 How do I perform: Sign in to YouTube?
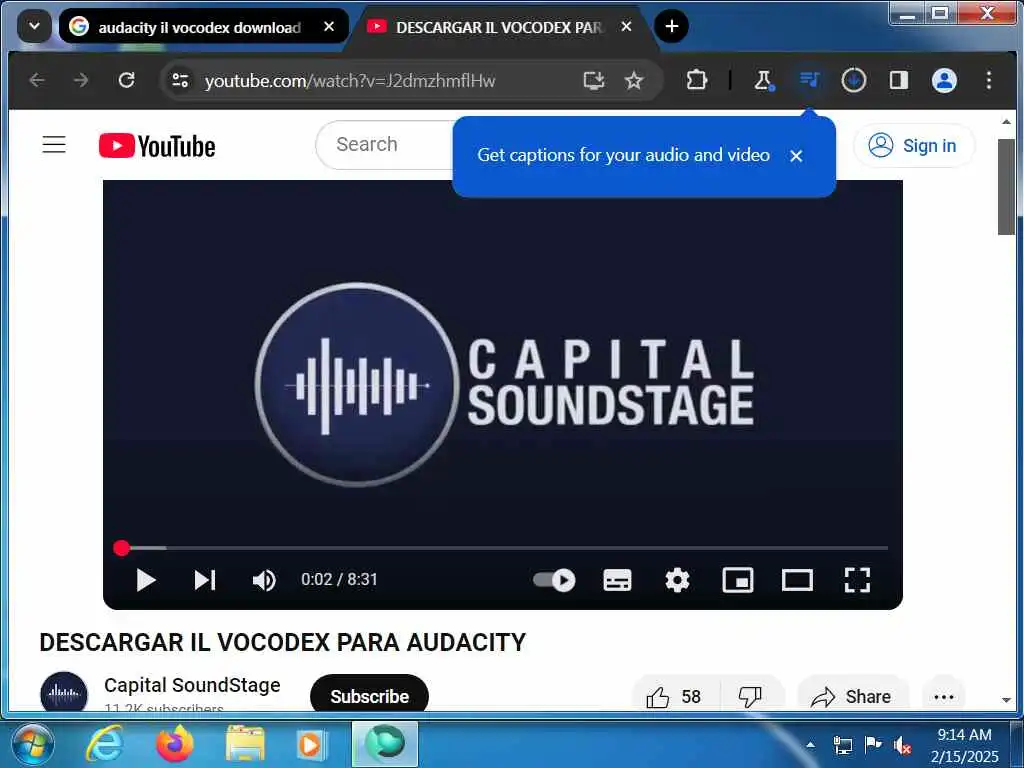(x=914, y=145)
